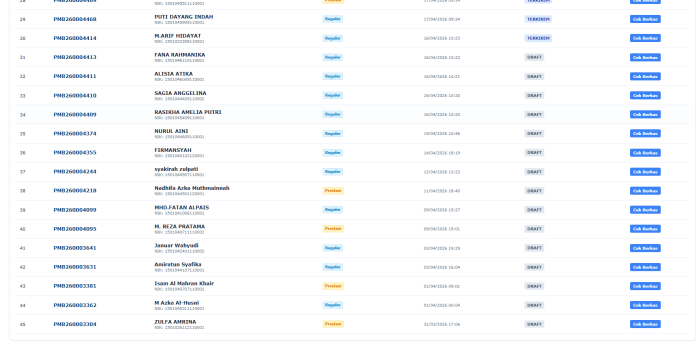Open registration number PMB260003362
The width and height of the screenshot is (700, 360).
click(75, 305)
